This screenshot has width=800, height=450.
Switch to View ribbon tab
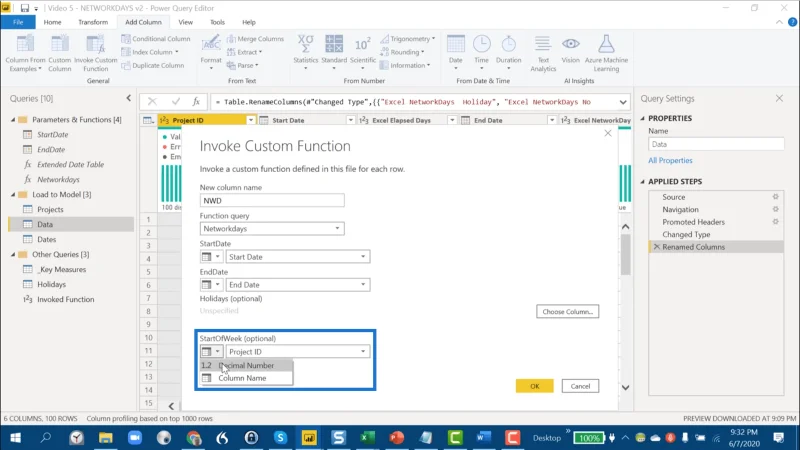[x=186, y=22]
